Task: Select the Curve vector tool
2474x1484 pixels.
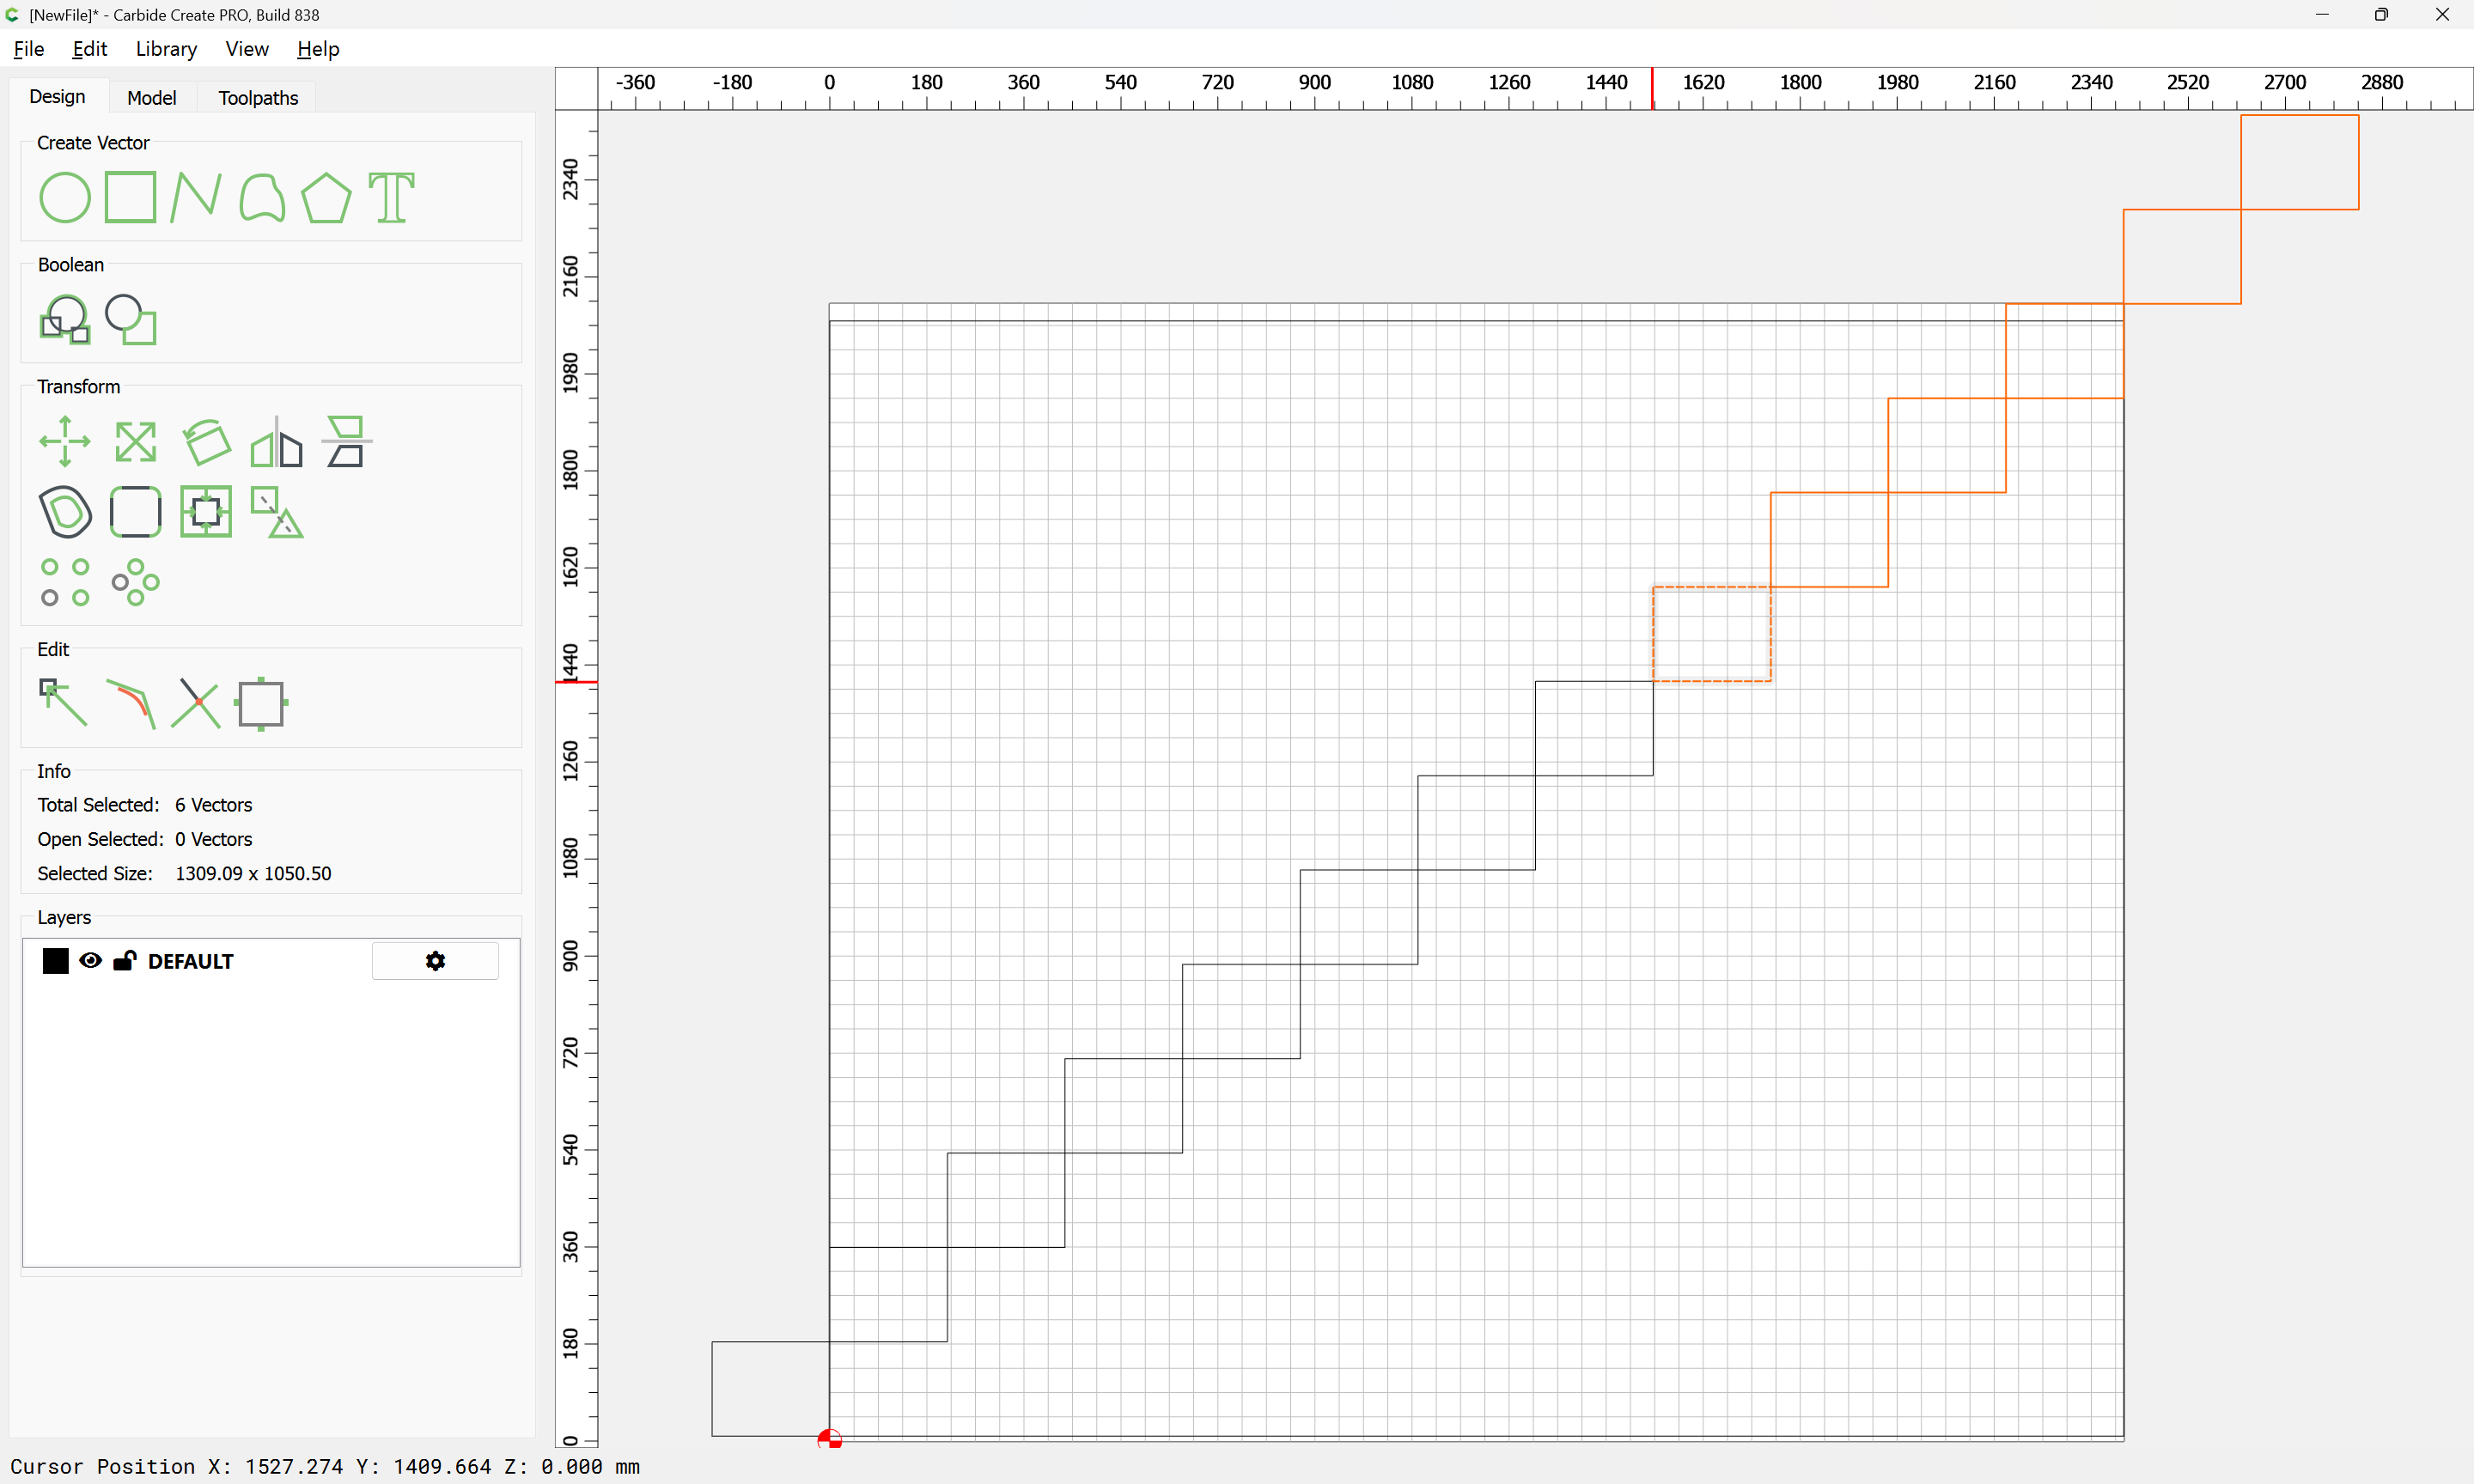Action: [262, 197]
